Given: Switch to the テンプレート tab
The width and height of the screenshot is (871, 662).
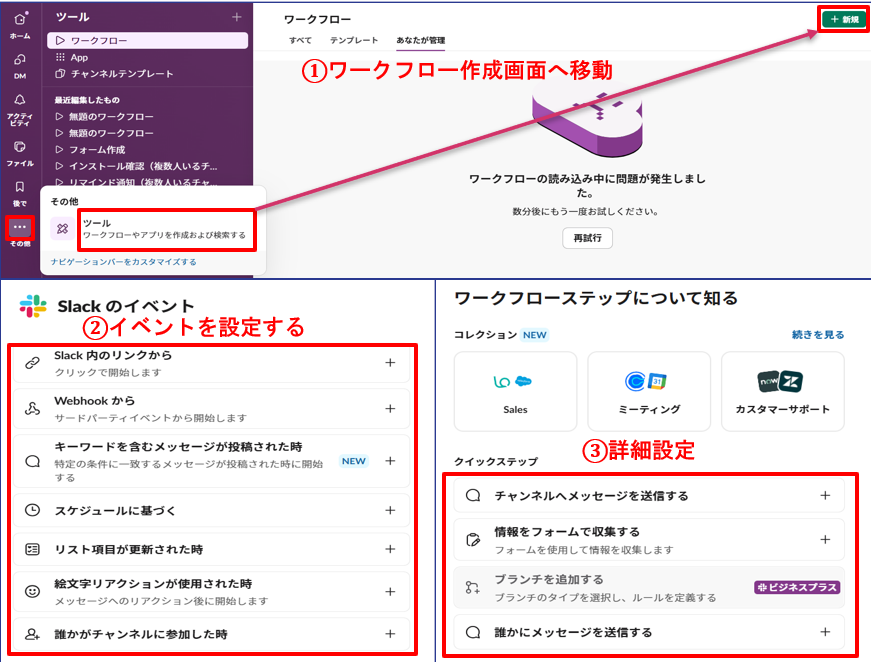Looking at the screenshot, I should point(354,41).
